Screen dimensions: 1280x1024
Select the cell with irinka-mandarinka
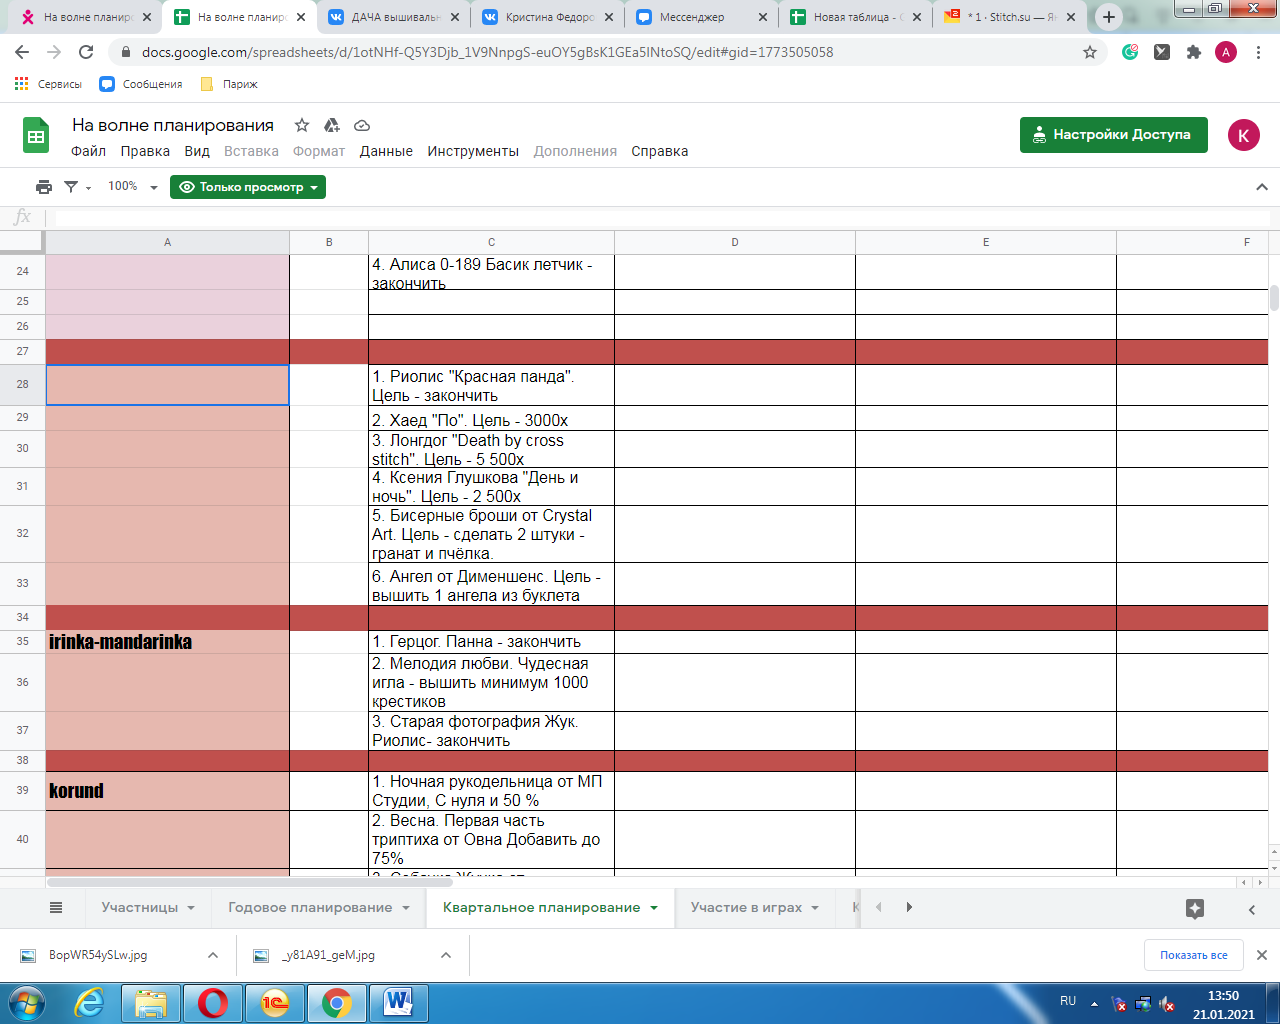click(x=167, y=642)
